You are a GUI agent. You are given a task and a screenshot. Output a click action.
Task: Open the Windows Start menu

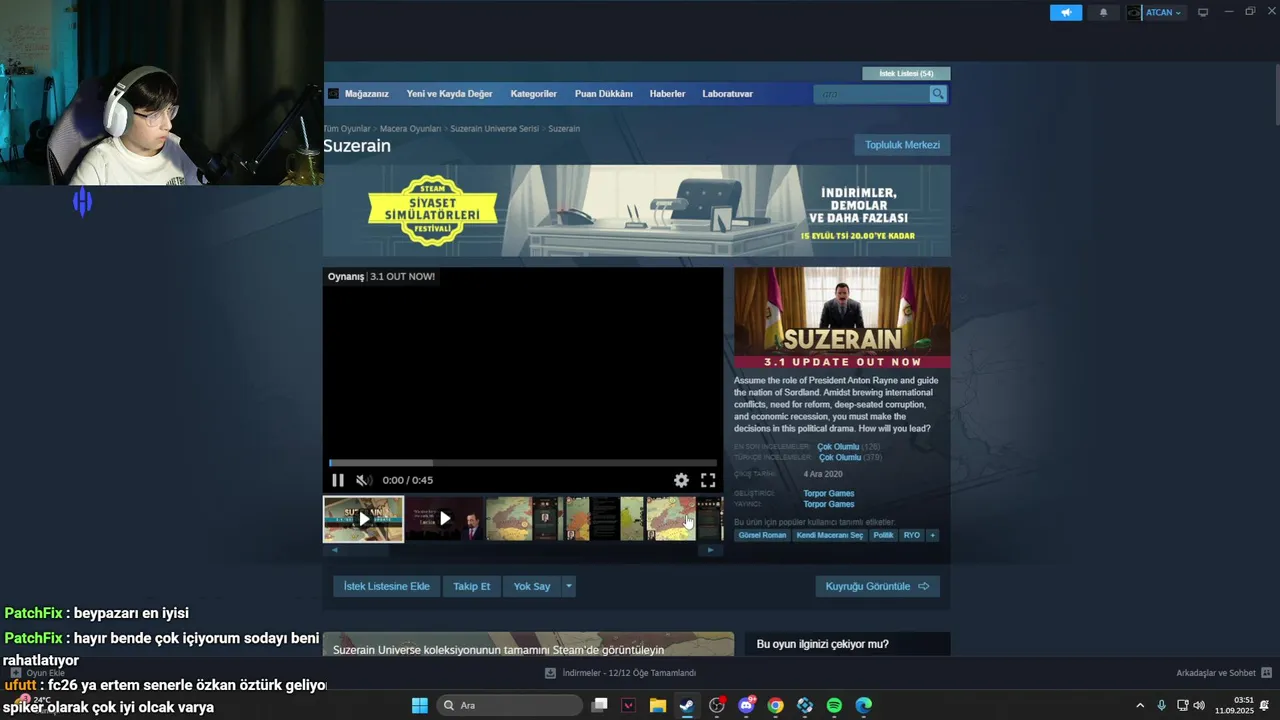pyautogui.click(x=420, y=705)
